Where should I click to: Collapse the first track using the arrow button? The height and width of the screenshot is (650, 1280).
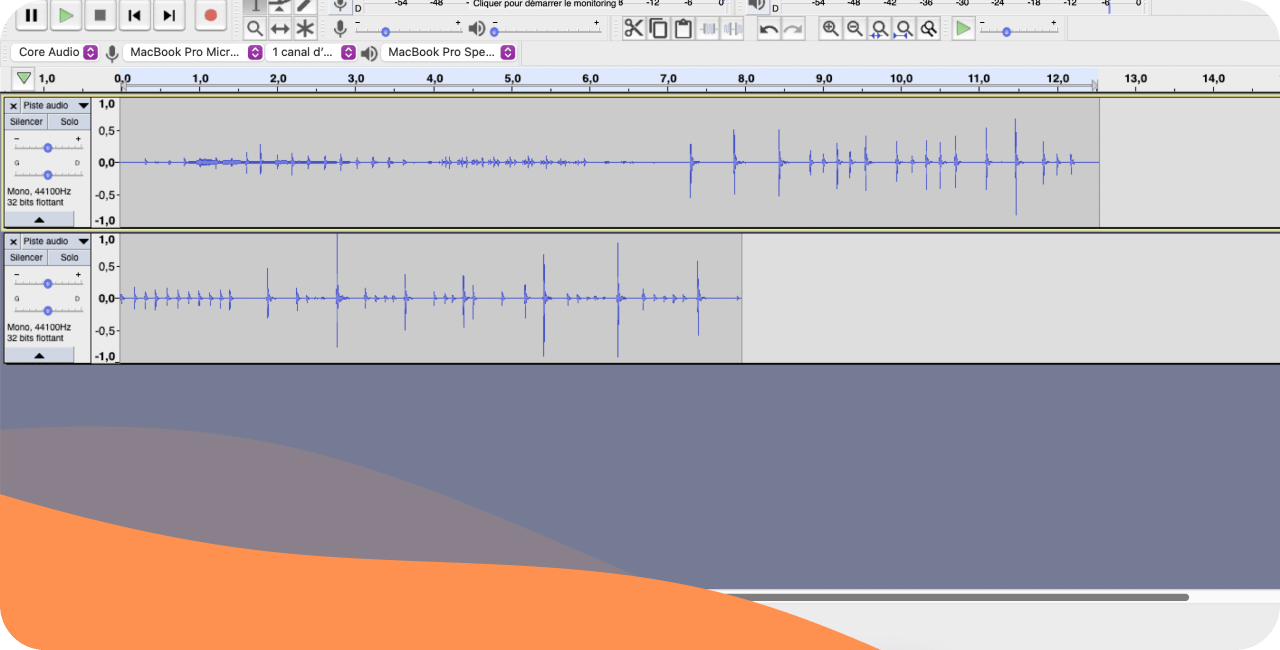click(x=39, y=219)
